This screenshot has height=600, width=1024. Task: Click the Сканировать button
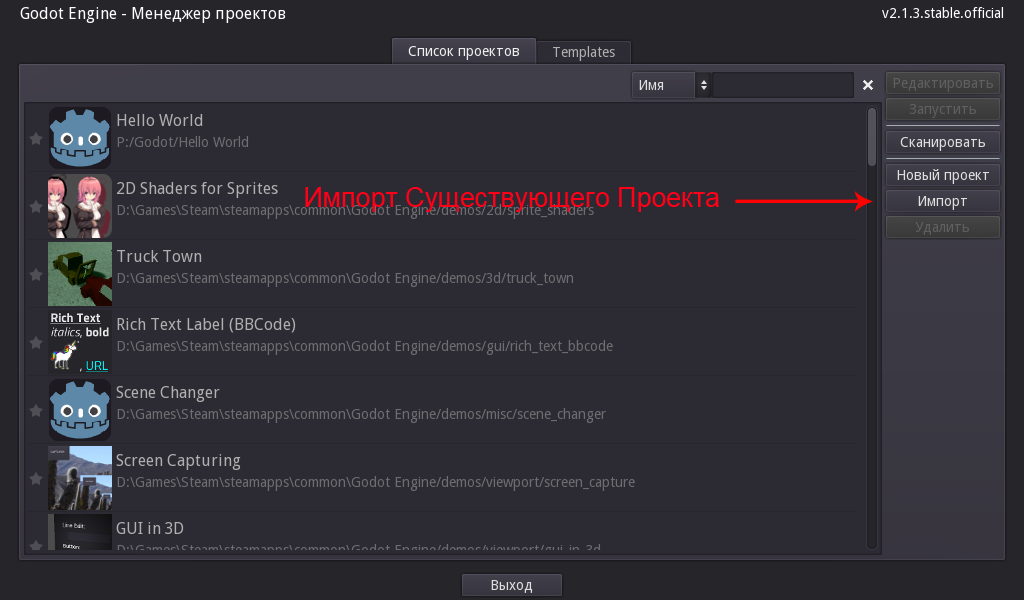pyautogui.click(x=942, y=142)
